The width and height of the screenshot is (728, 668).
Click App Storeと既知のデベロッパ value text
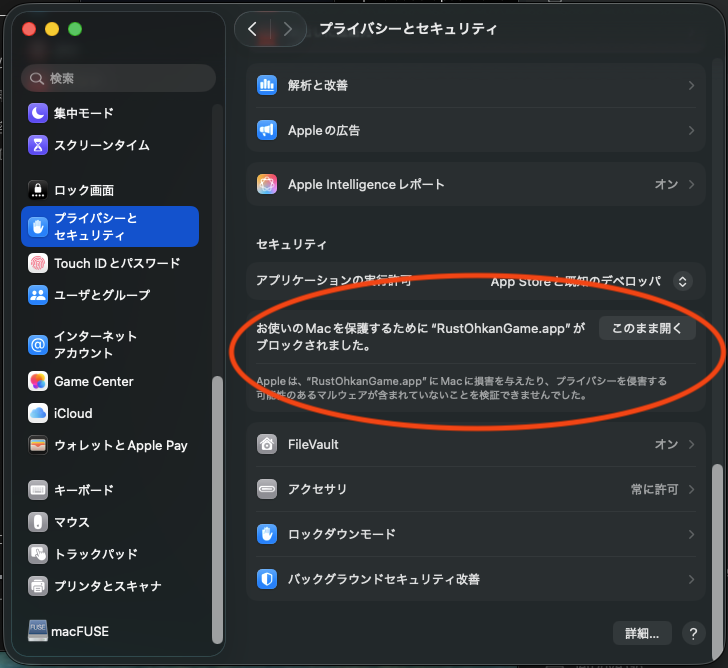(x=576, y=281)
